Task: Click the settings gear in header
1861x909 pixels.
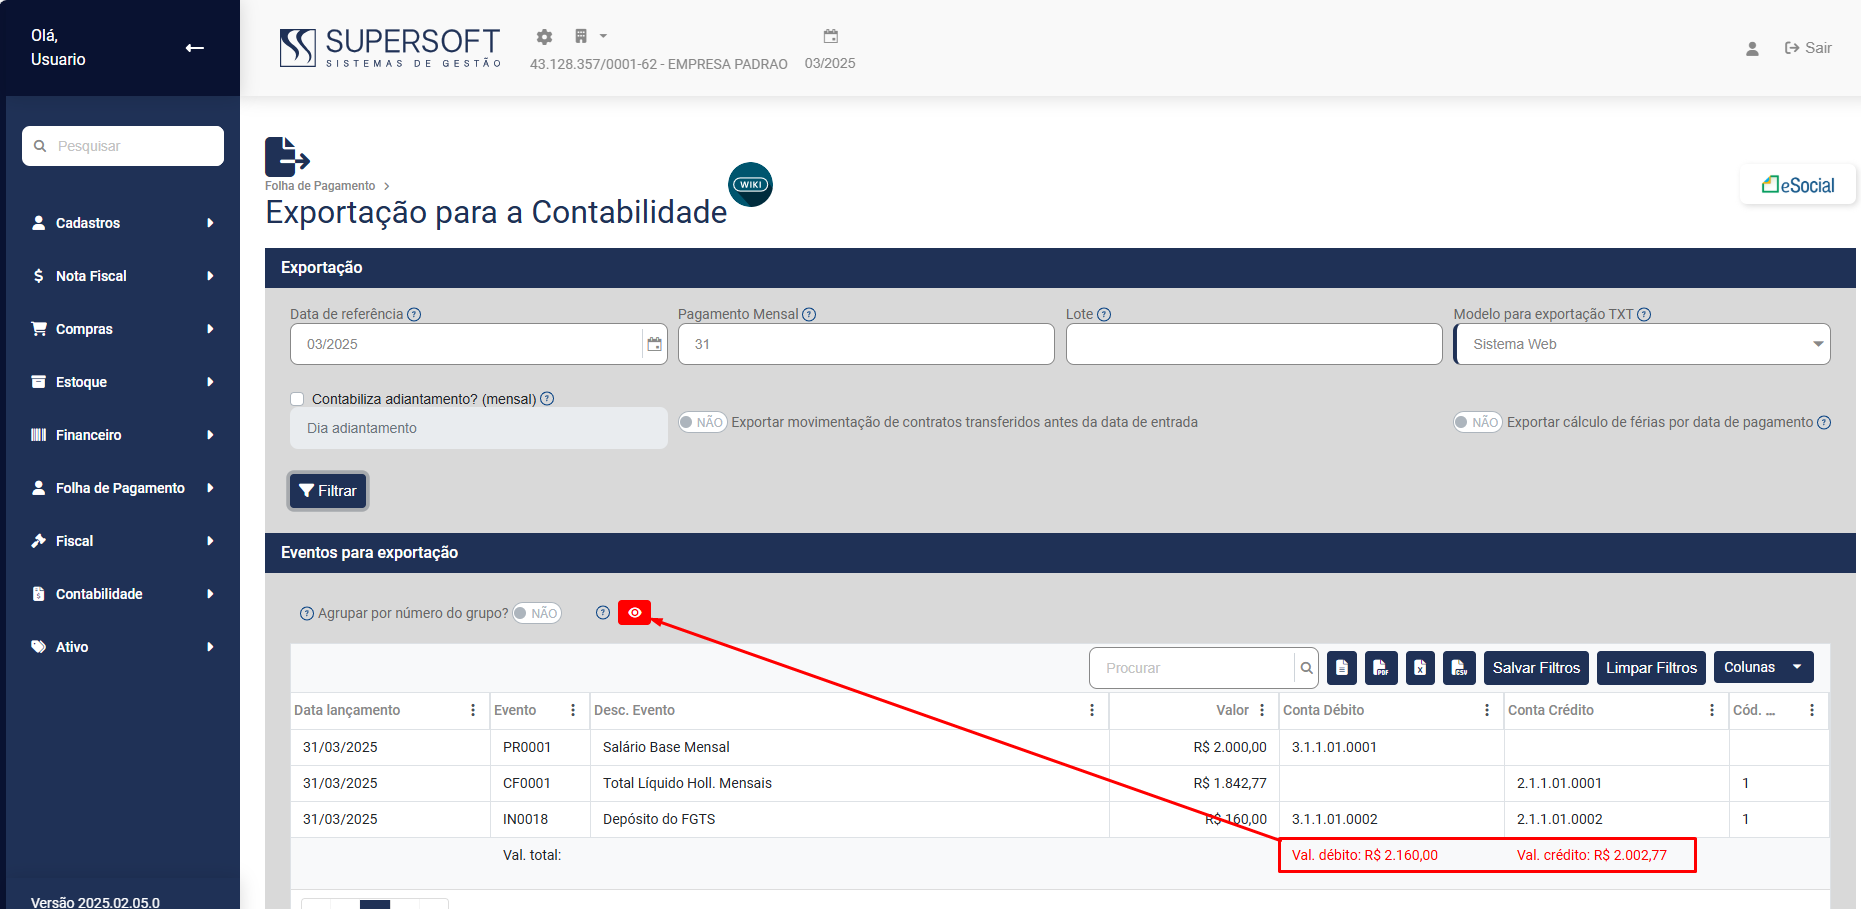Action: (544, 37)
